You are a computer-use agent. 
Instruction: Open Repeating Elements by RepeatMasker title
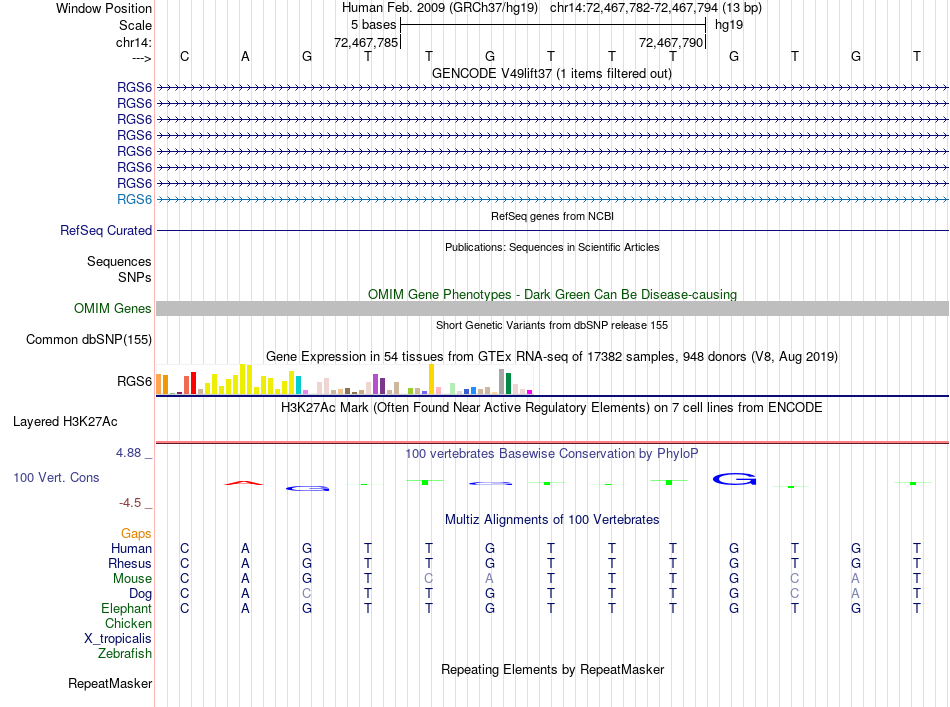pos(552,669)
